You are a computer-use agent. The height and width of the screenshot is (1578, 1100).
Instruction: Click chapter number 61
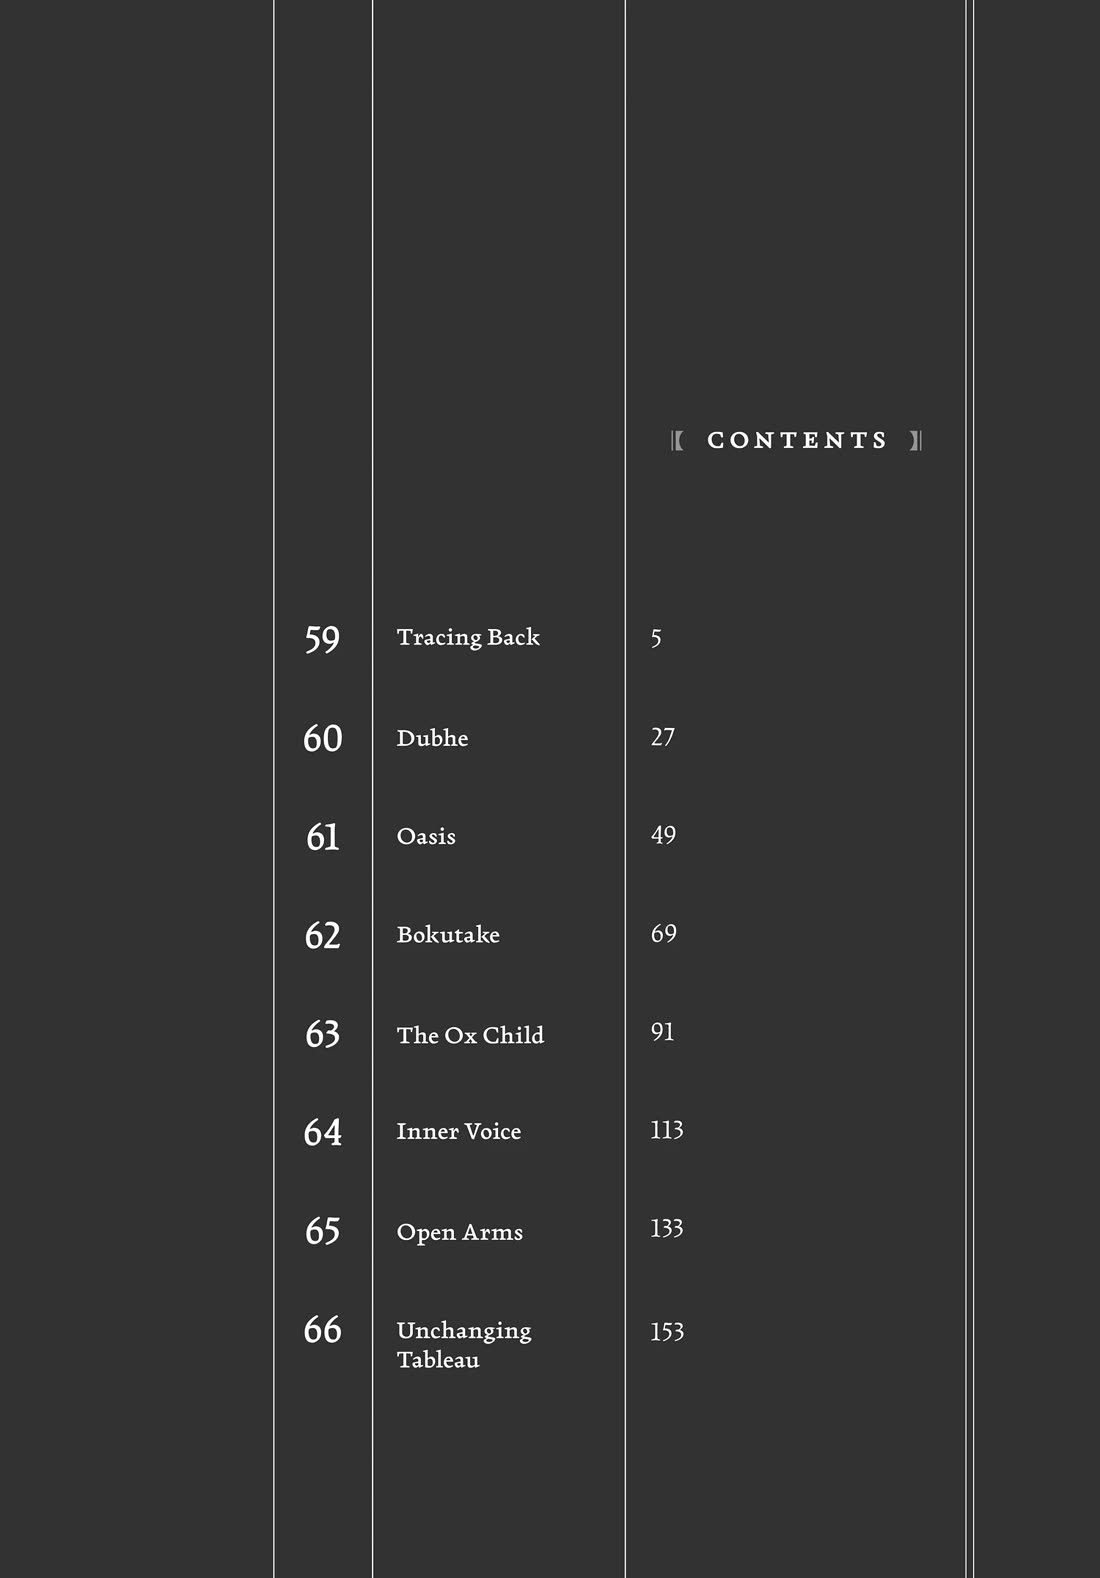coord(322,837)
